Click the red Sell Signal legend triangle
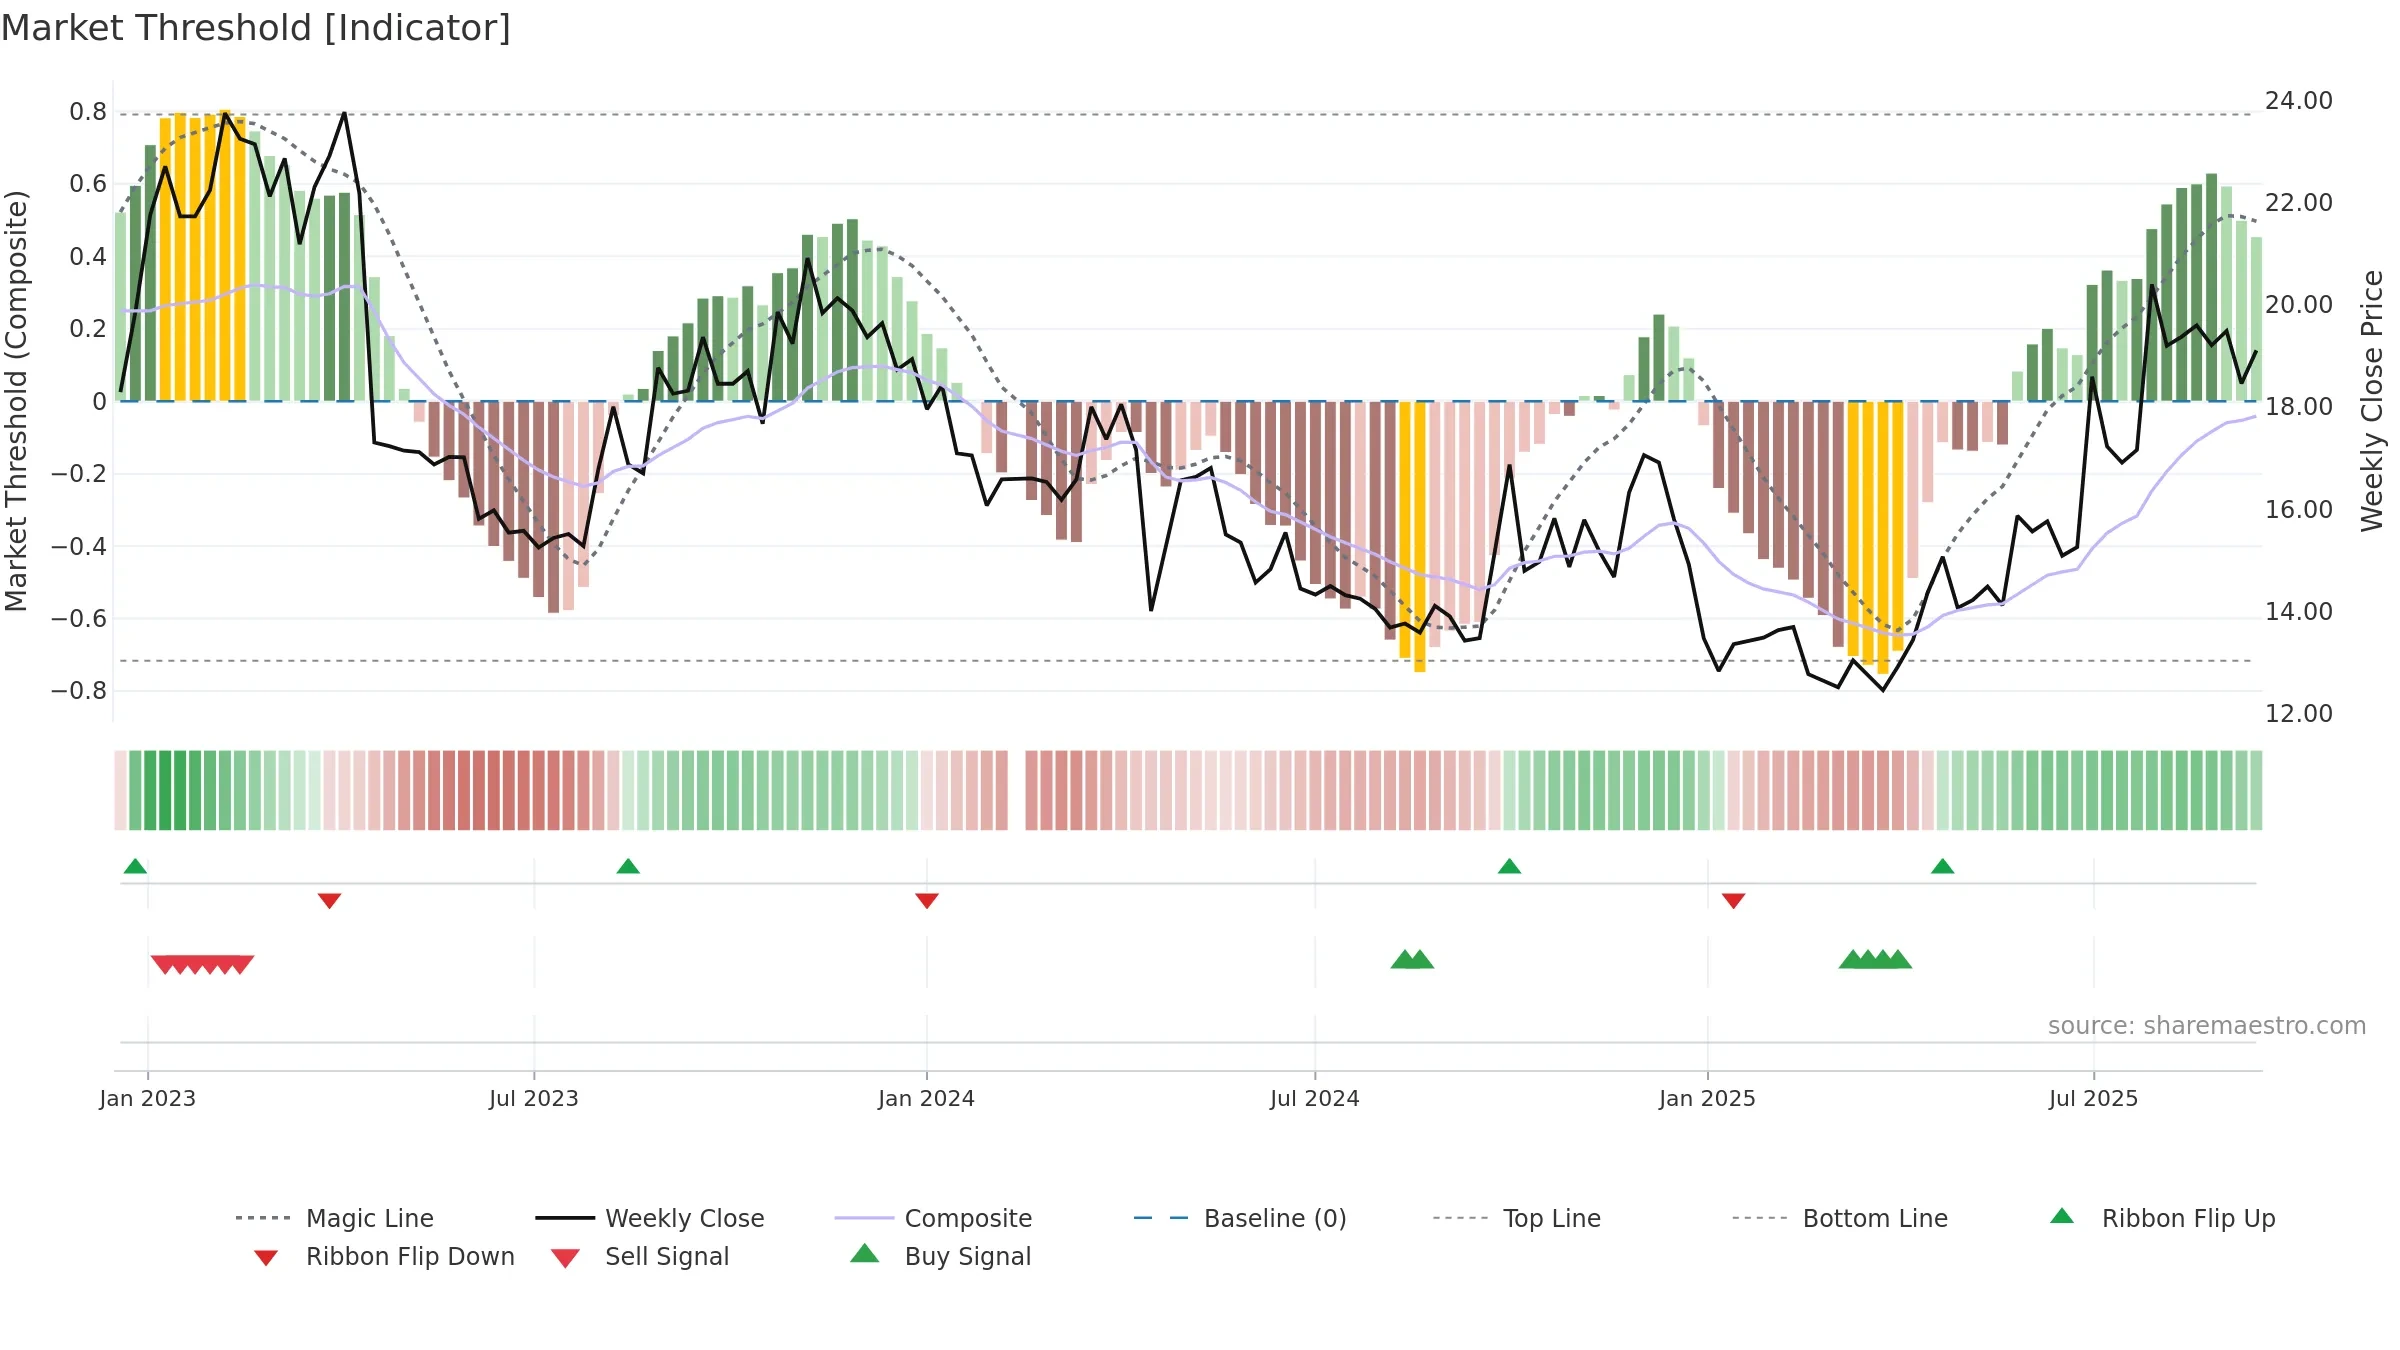The width and height of the screenshot is (2400, 1350). (565, 1258)
